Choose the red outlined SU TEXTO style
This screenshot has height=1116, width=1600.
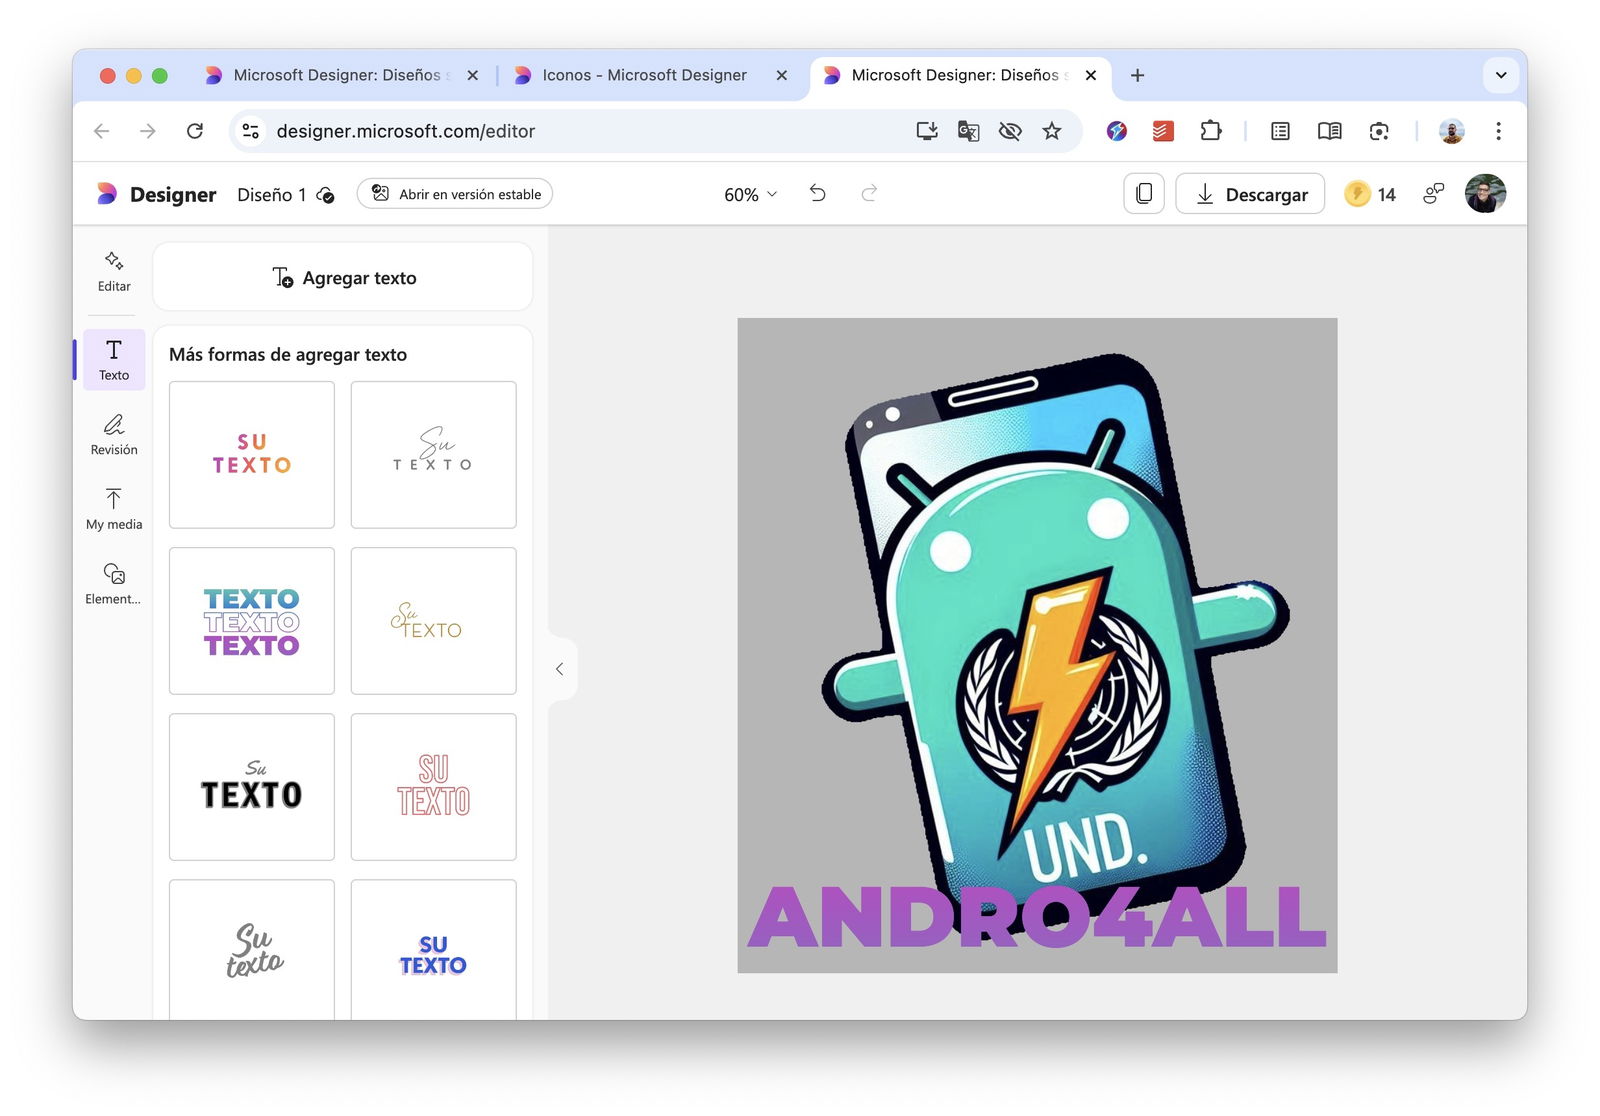point(433,787)
